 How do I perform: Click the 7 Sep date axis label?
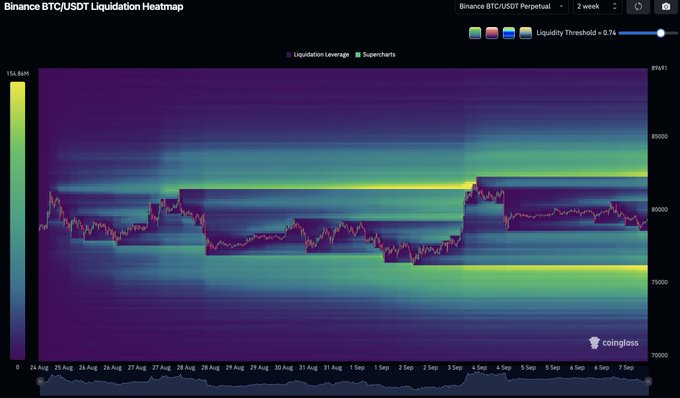pyautogui.click(x=626, y=368)
